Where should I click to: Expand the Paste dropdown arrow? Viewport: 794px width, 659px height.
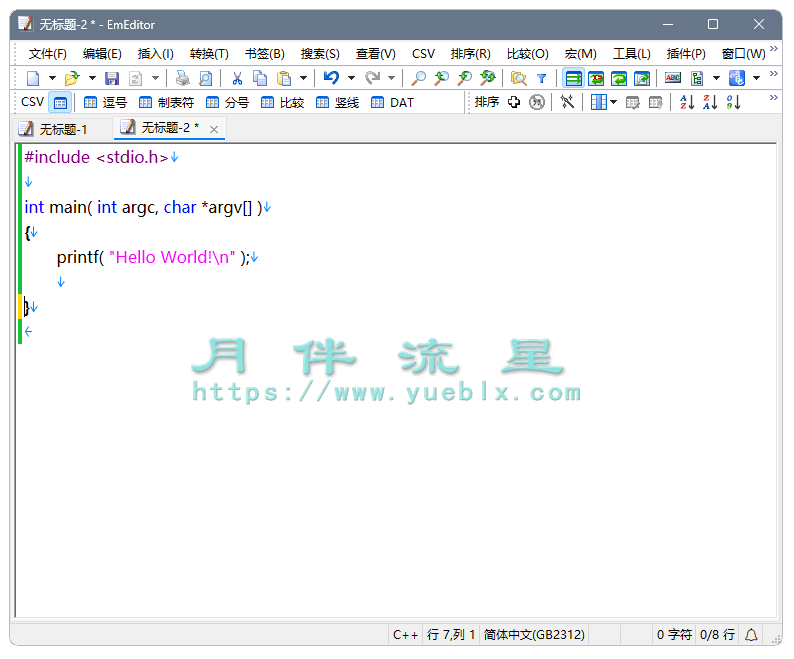pyautogui.click(x=303, y=79)
